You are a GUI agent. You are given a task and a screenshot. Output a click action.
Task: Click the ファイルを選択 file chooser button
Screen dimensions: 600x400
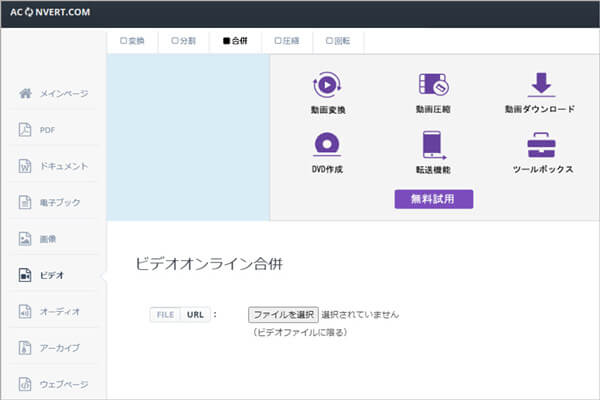(283, 314)
